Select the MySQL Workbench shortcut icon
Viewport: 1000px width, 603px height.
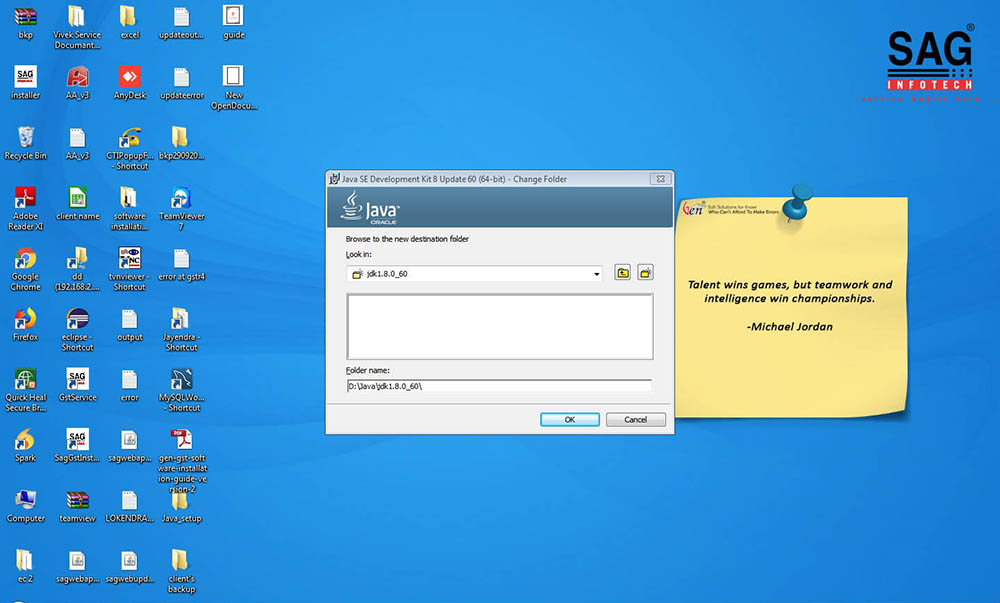click(181, 380)
